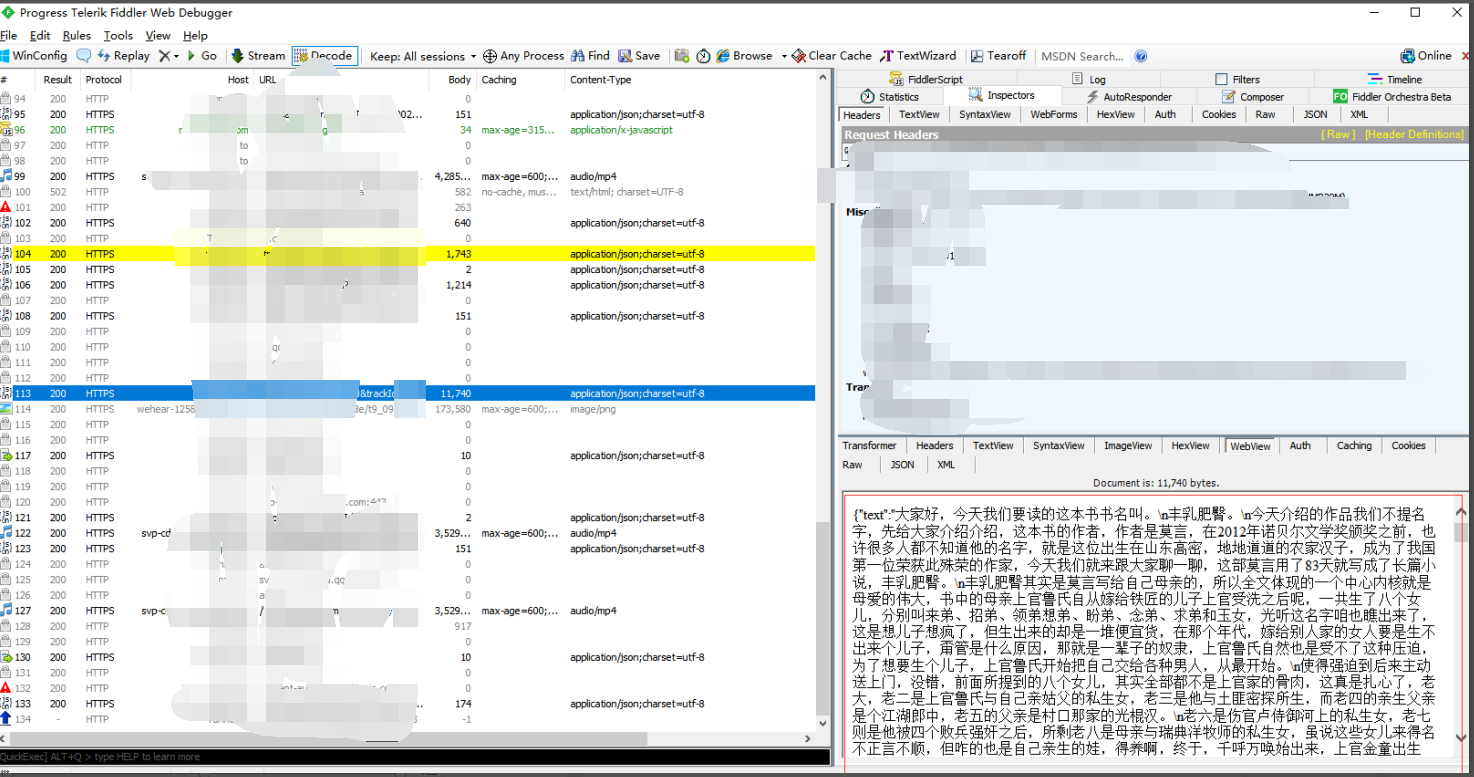Click audio icon of session 99

(x=6, y=176)
